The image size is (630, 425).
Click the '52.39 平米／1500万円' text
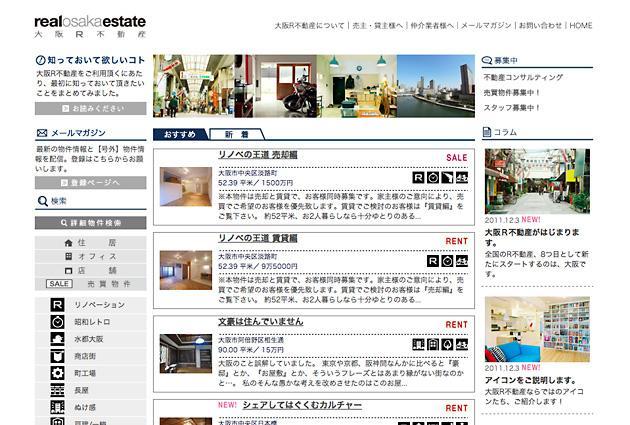tap(256, 183)
